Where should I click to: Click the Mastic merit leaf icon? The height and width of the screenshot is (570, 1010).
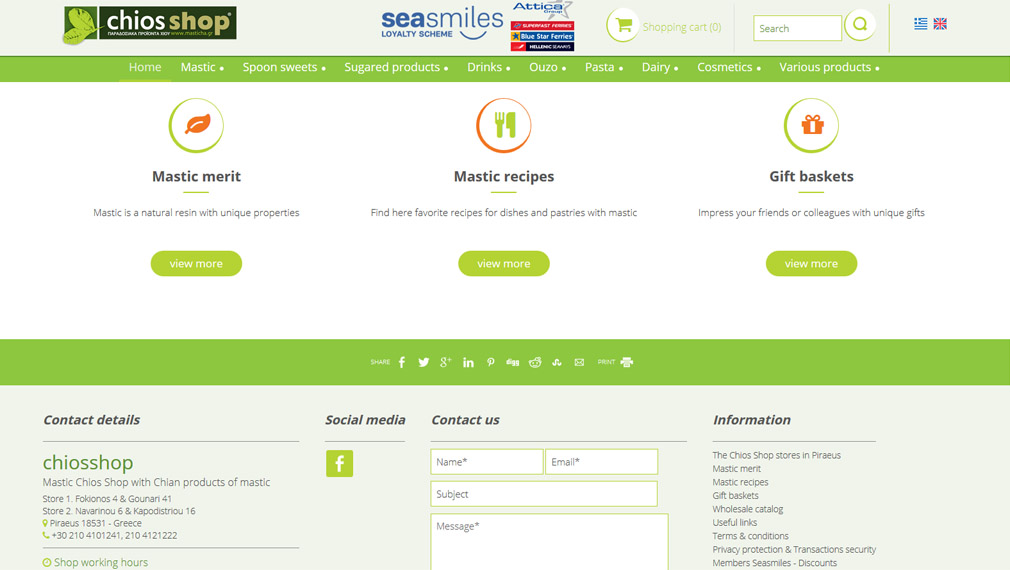pos(196,125)
